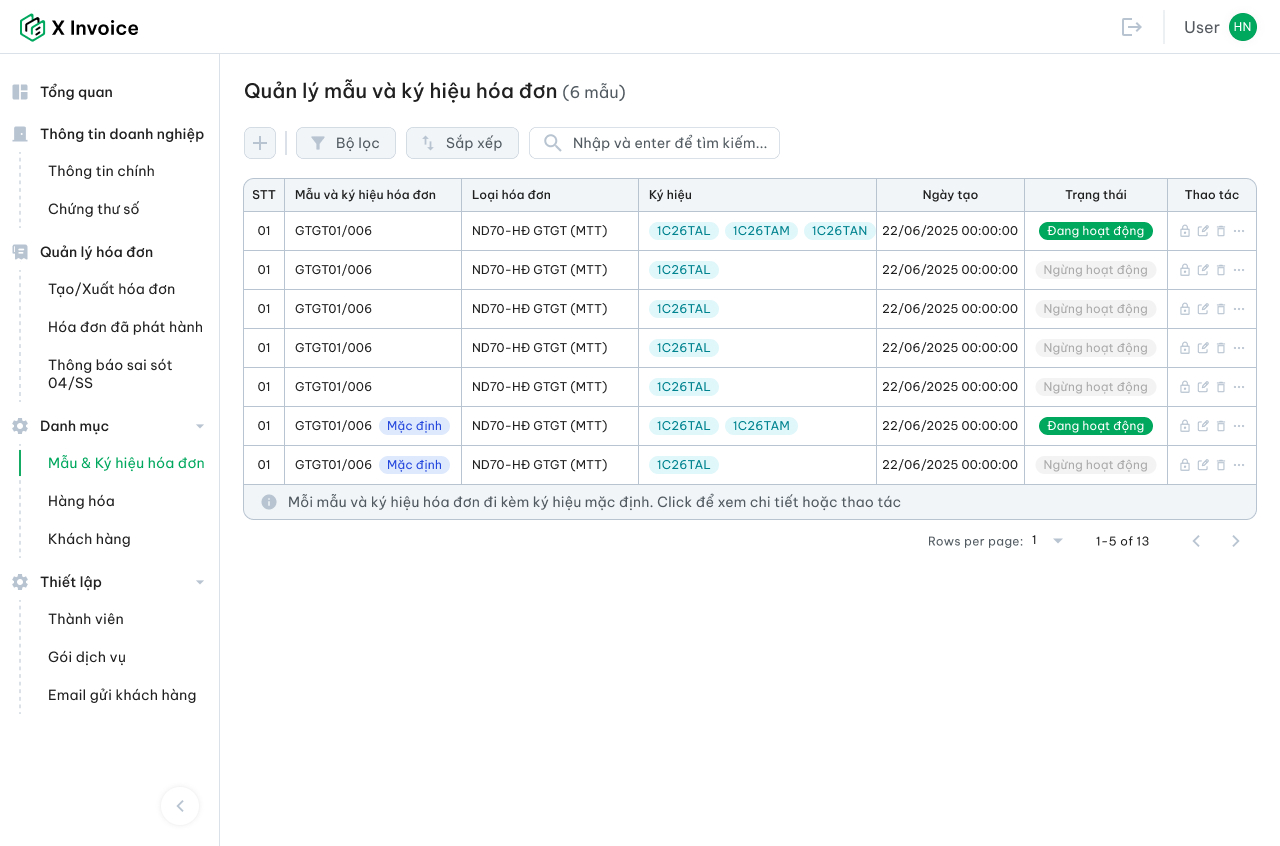Click the edit icon in last table row
Screen dimensions: 1280x846
click(x=1203, y=465)
